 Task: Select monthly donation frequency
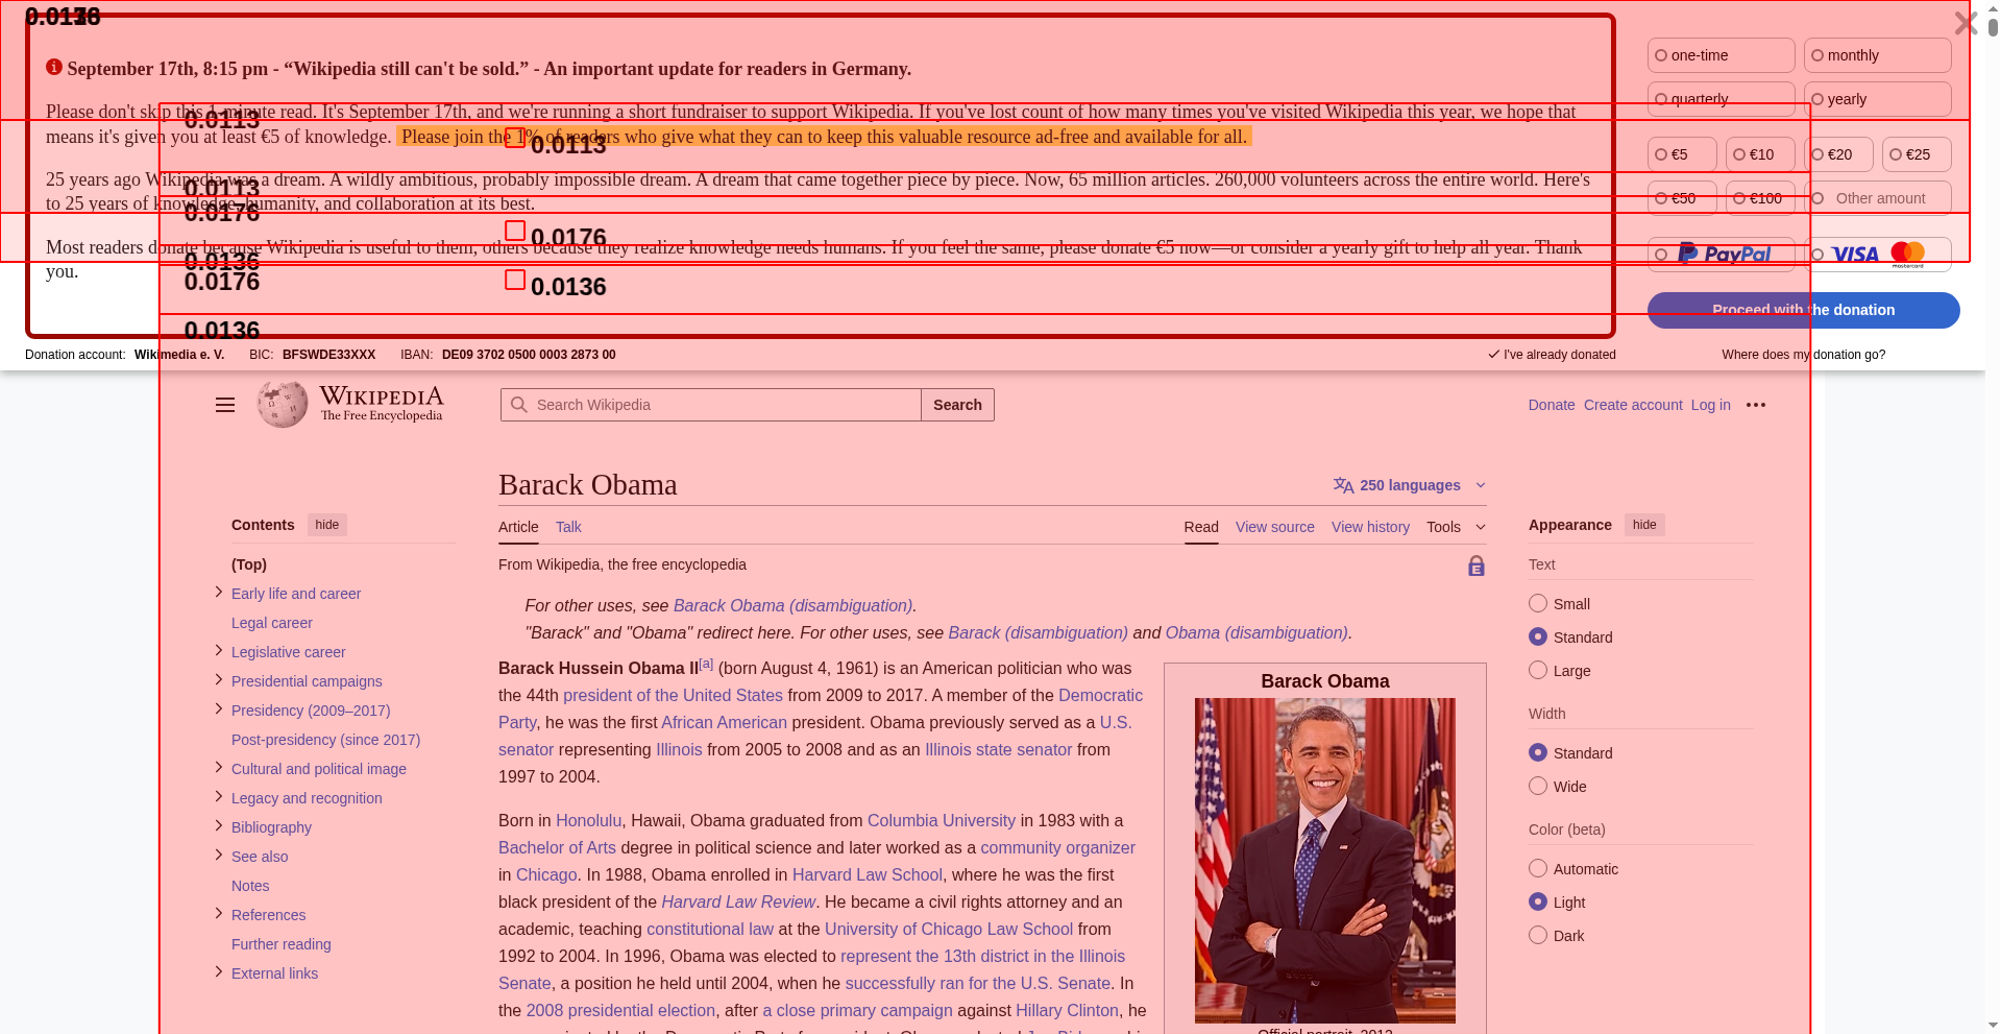[1877, 55]
